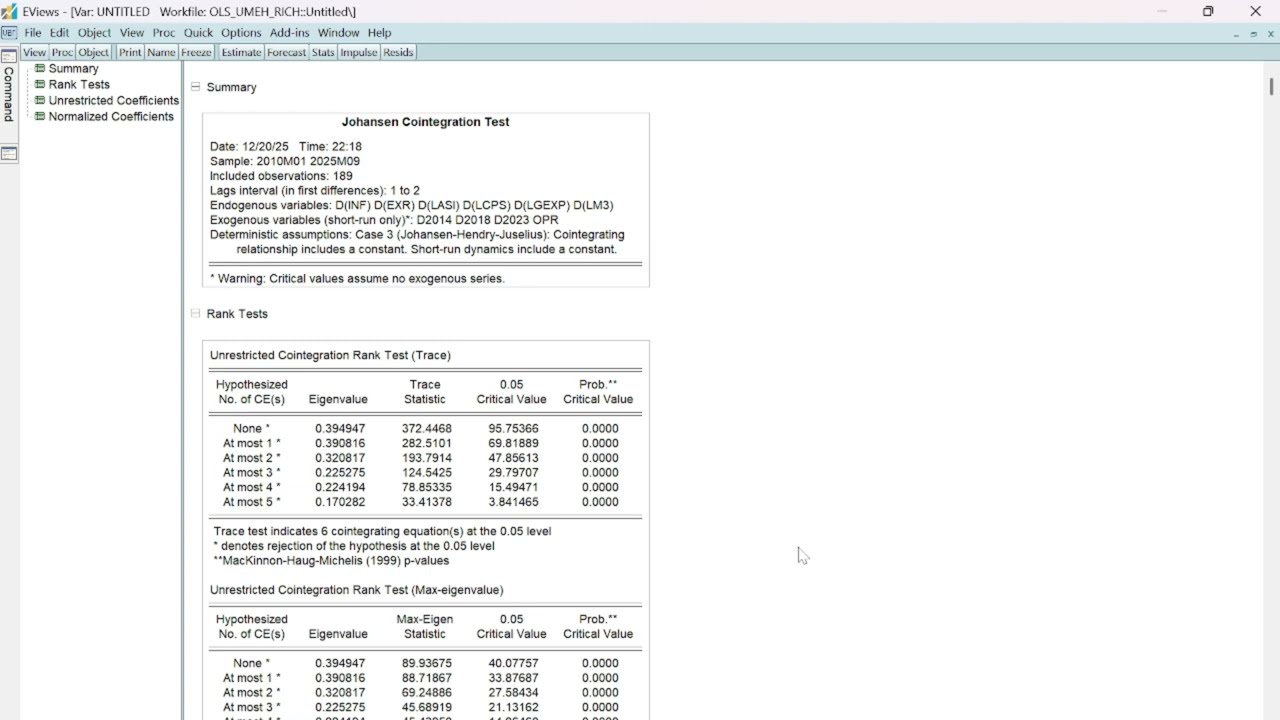Click the panel icon below the Command tab

9,154
